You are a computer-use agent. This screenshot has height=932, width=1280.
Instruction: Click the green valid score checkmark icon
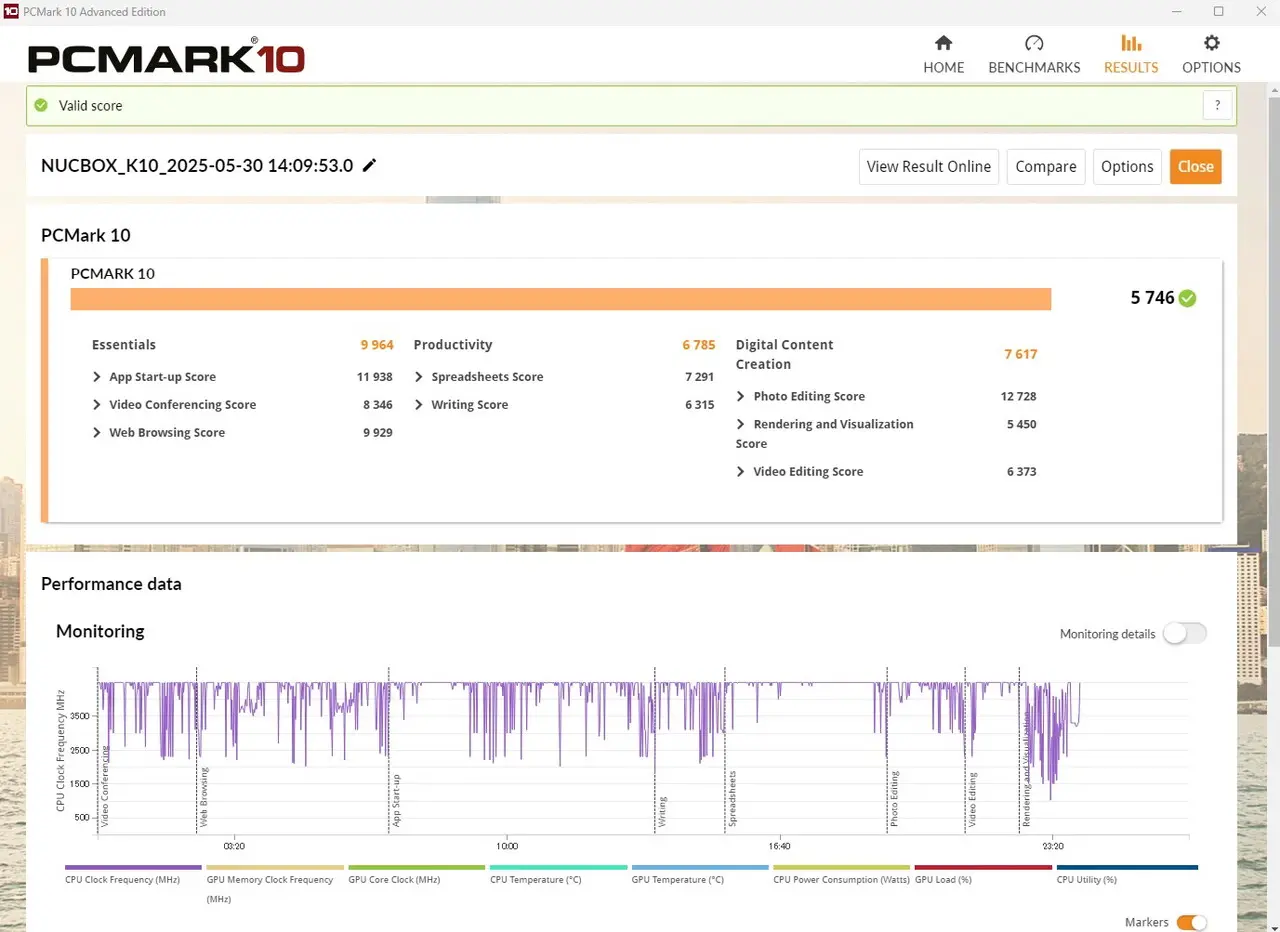point(41,105)
